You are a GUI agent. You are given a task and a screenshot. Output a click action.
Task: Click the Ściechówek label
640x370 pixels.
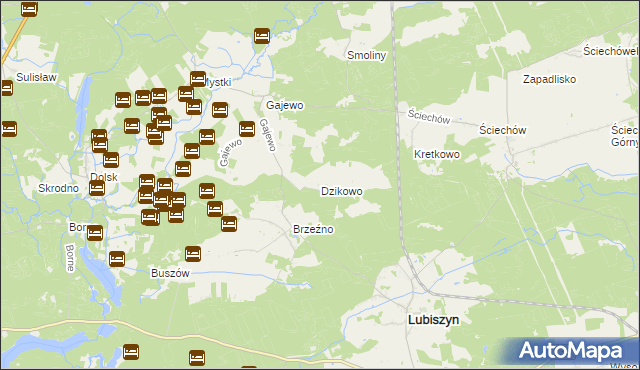611,51
